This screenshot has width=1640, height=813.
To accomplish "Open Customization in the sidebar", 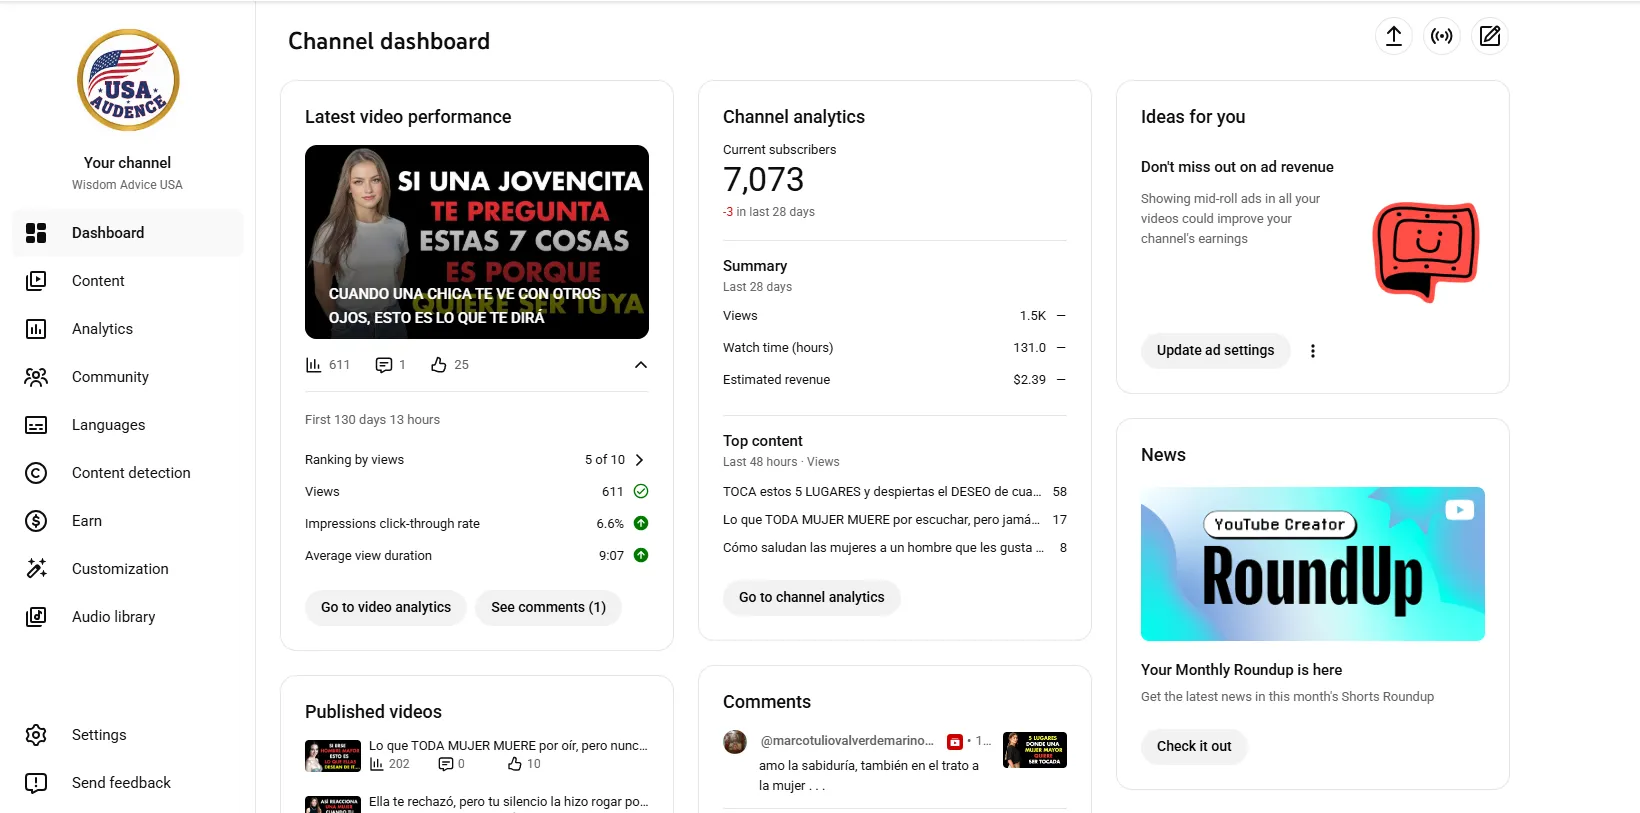I will tap(128, 569).
